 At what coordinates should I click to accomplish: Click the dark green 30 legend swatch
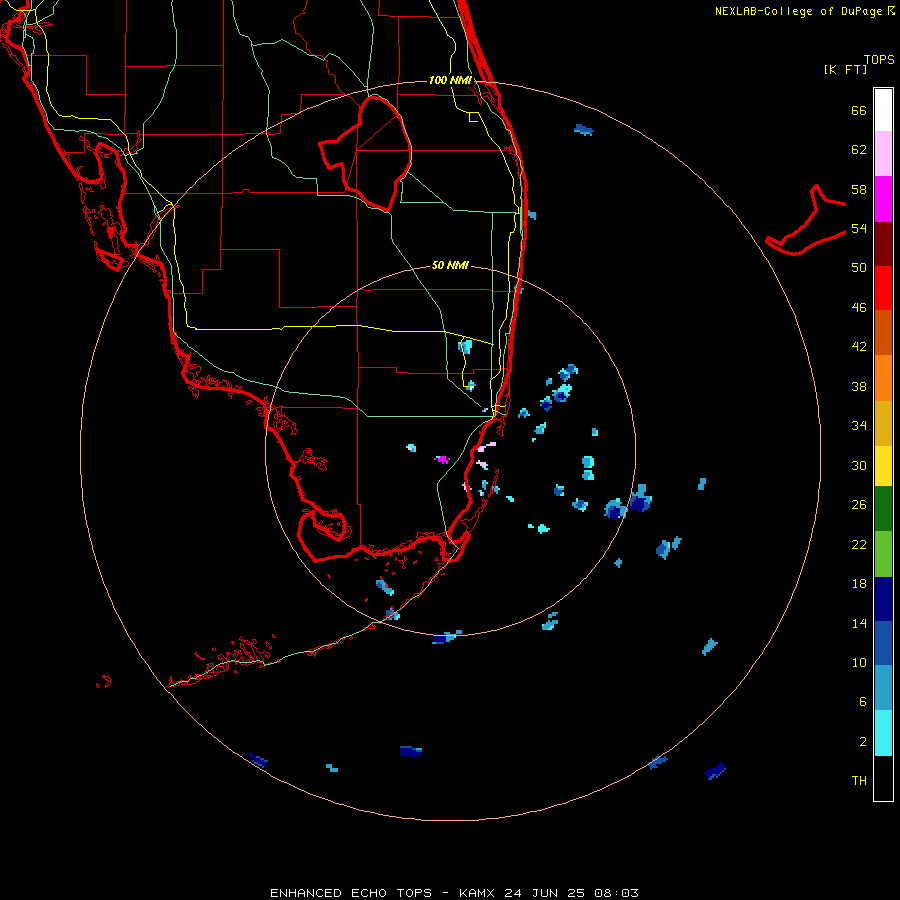point(883,509)
